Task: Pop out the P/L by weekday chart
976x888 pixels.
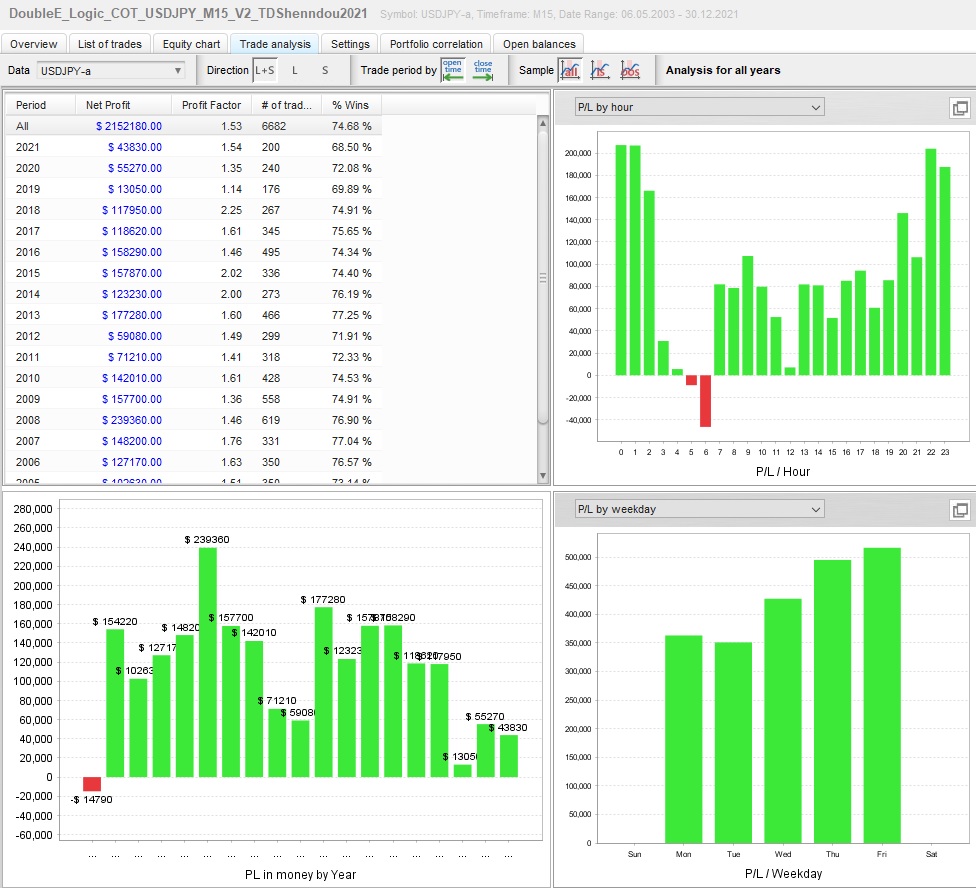Action: 959,510
